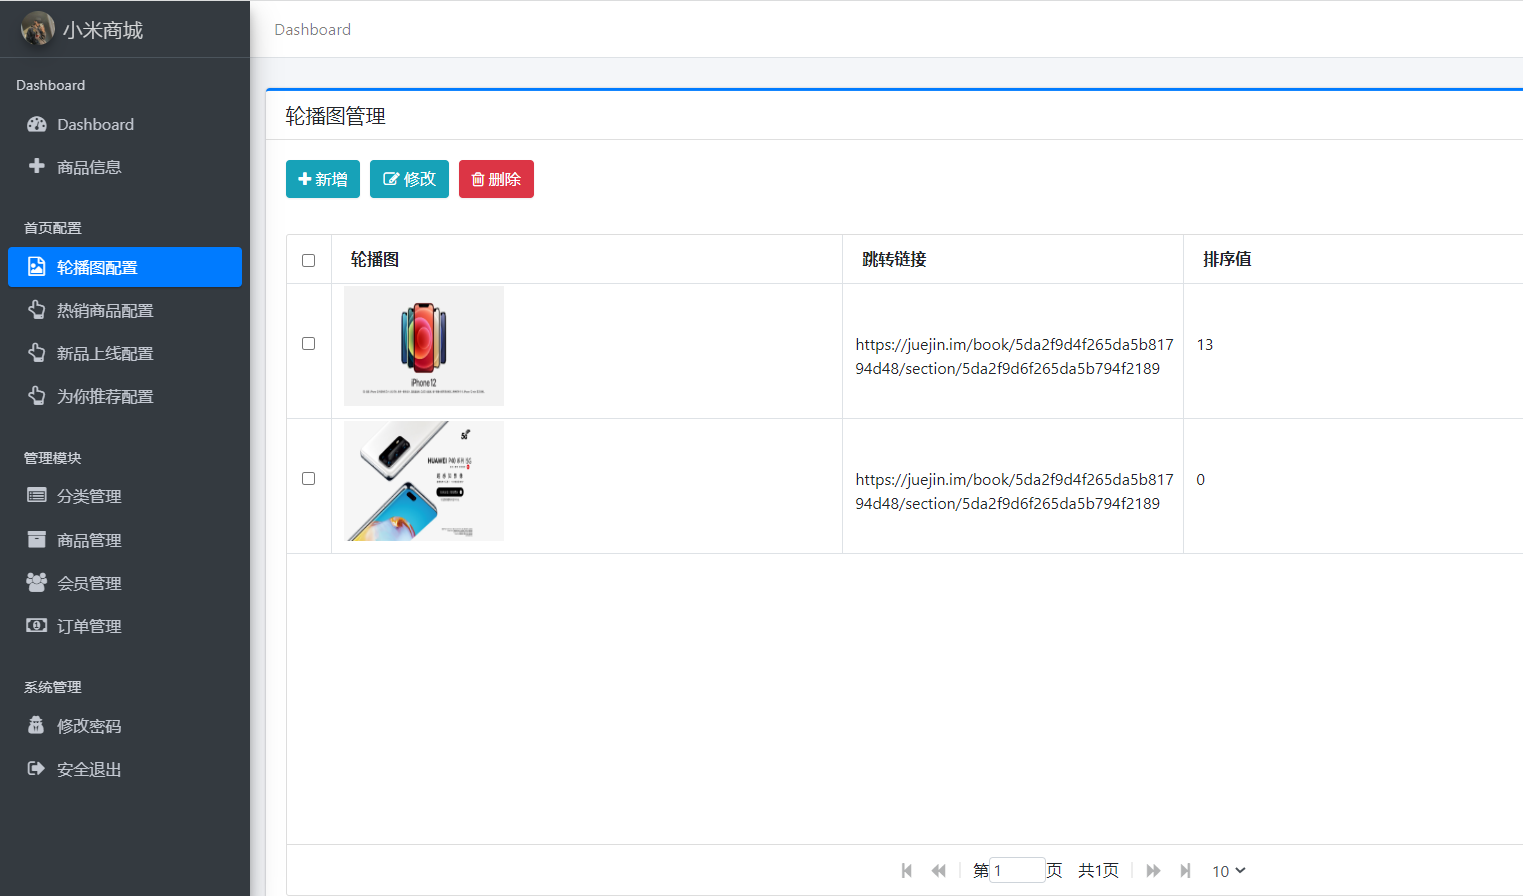This screenshot has width=1523, height=896.
Task: Open 商品管理 menu item
Action: tap(125, 540)
